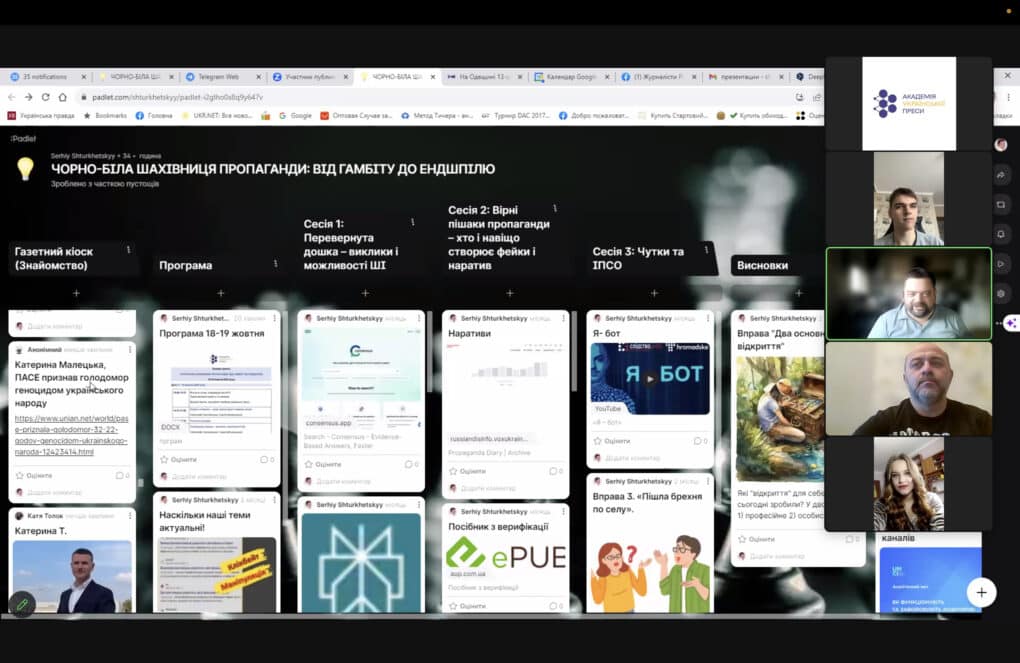1020x663 pixels.
Task: Click the round plus button to add post
Action: coord(981,592)
